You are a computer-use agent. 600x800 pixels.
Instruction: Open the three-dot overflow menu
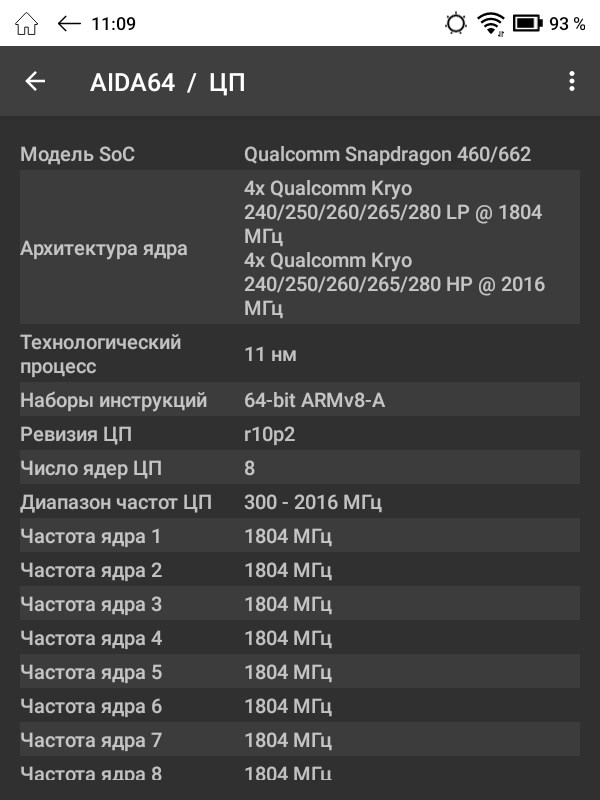pyautogui.click(x=571, y=82)
